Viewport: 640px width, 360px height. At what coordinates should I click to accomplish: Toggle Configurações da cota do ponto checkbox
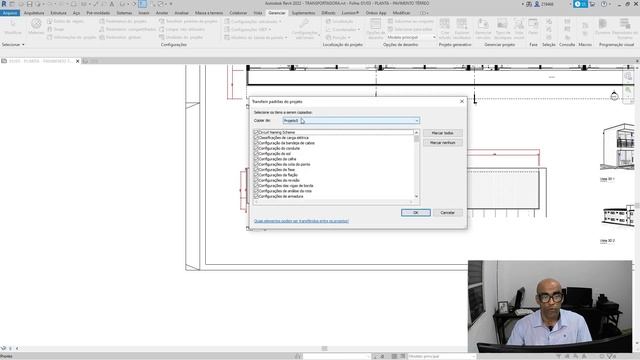click(x=256, y=164)
